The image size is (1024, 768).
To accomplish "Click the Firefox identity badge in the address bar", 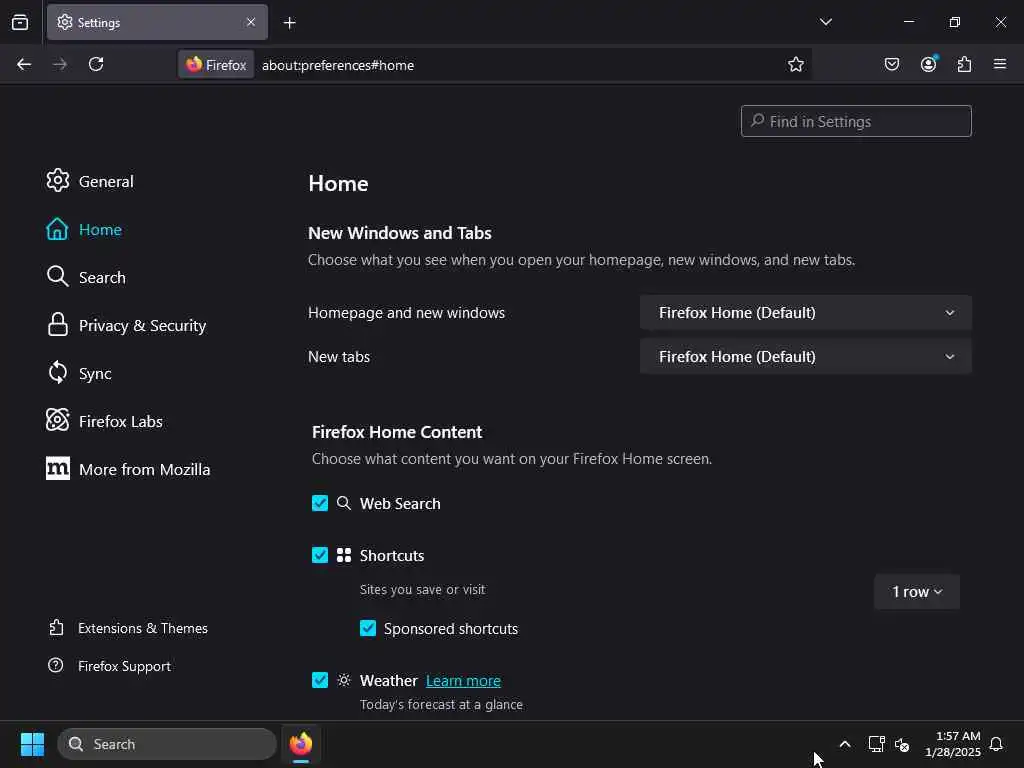I will click(216, 65).
